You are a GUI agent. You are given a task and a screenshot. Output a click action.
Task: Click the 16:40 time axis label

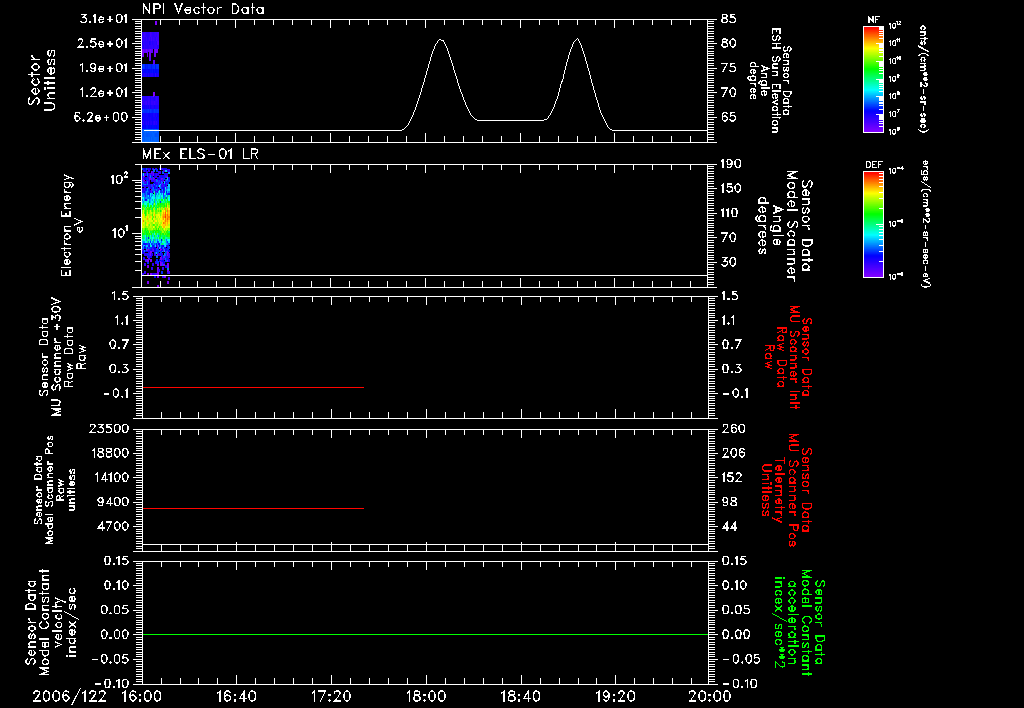point(236,696)
